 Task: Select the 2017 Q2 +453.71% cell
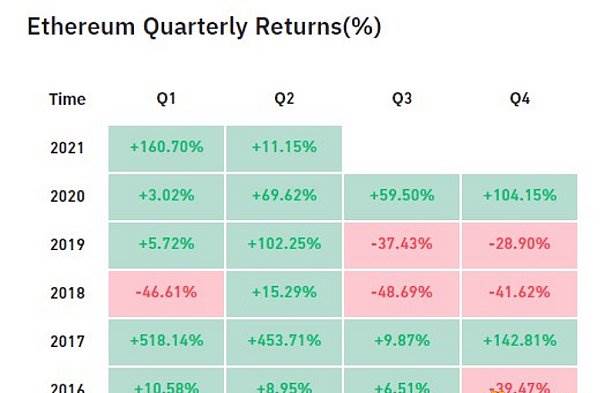tap(284, 342)
